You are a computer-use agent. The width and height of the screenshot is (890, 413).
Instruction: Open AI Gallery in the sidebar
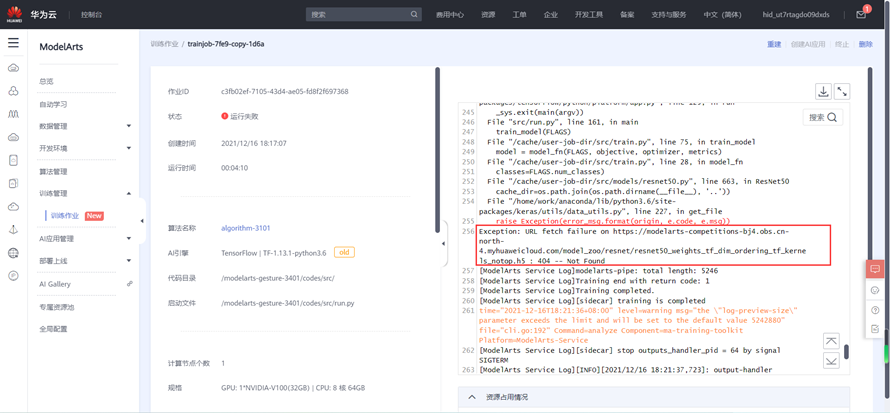tap(55, 284)
